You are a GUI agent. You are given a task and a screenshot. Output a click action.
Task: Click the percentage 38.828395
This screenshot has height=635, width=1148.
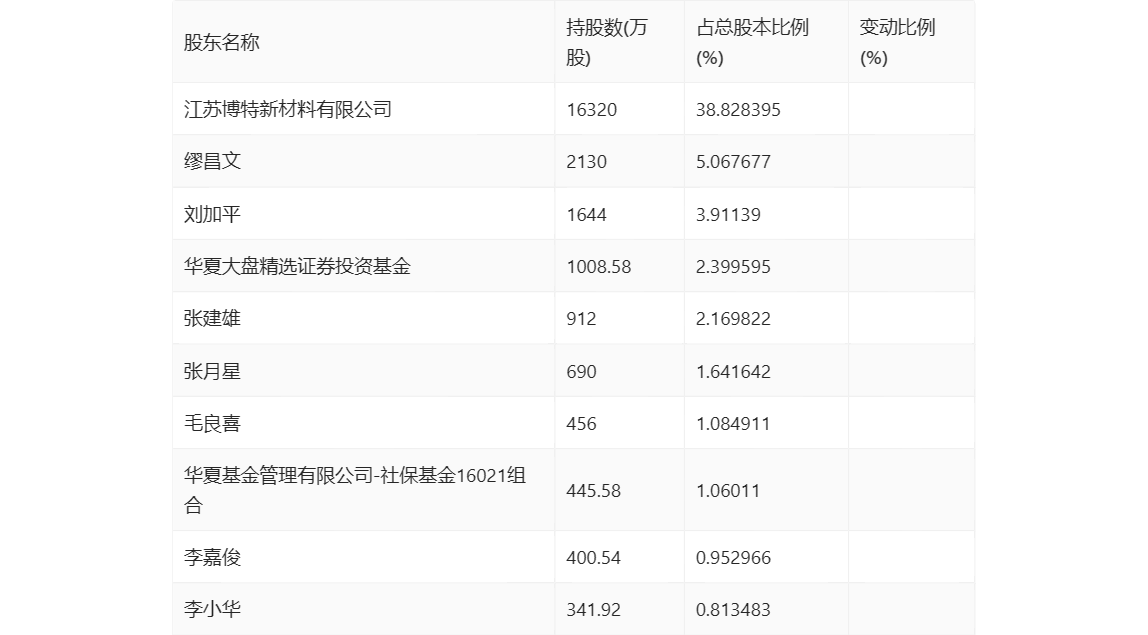[738, 110]
